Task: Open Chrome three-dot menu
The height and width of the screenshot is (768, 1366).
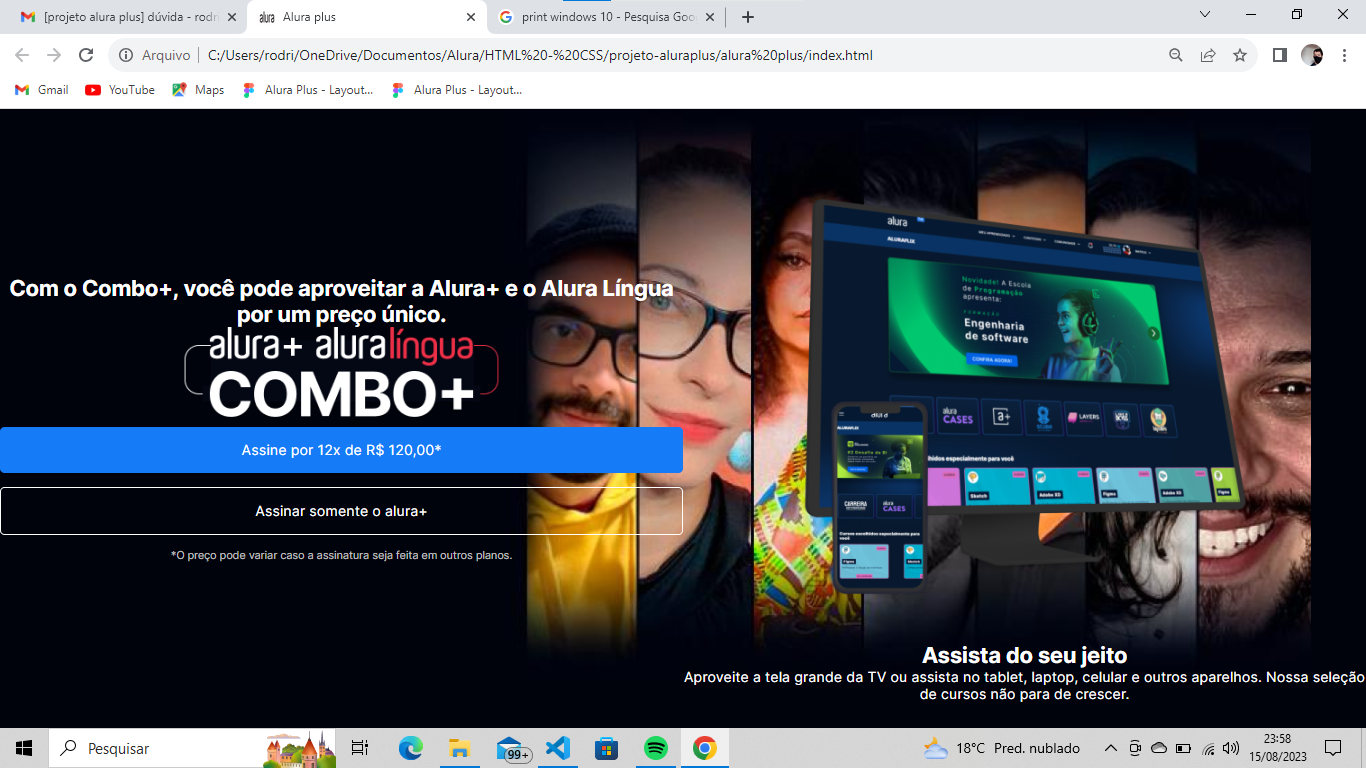Action: coord(1343,55)
